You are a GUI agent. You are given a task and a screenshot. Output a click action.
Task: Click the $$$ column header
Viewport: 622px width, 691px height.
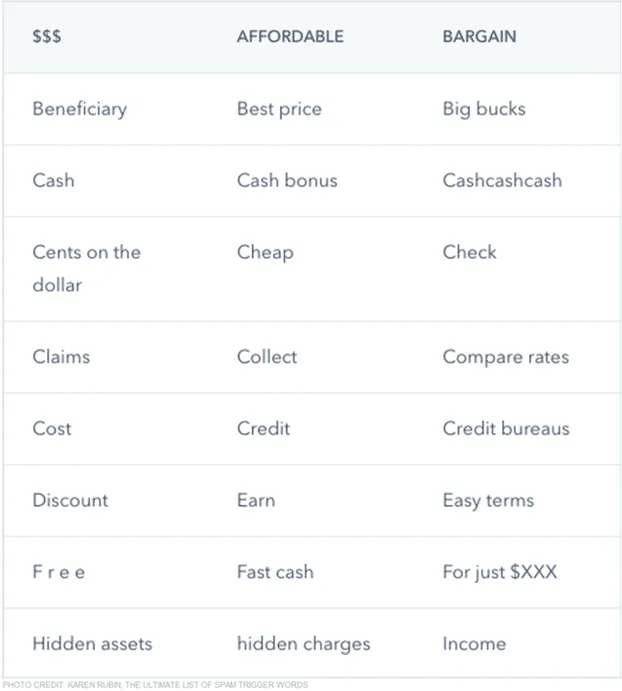47,36
